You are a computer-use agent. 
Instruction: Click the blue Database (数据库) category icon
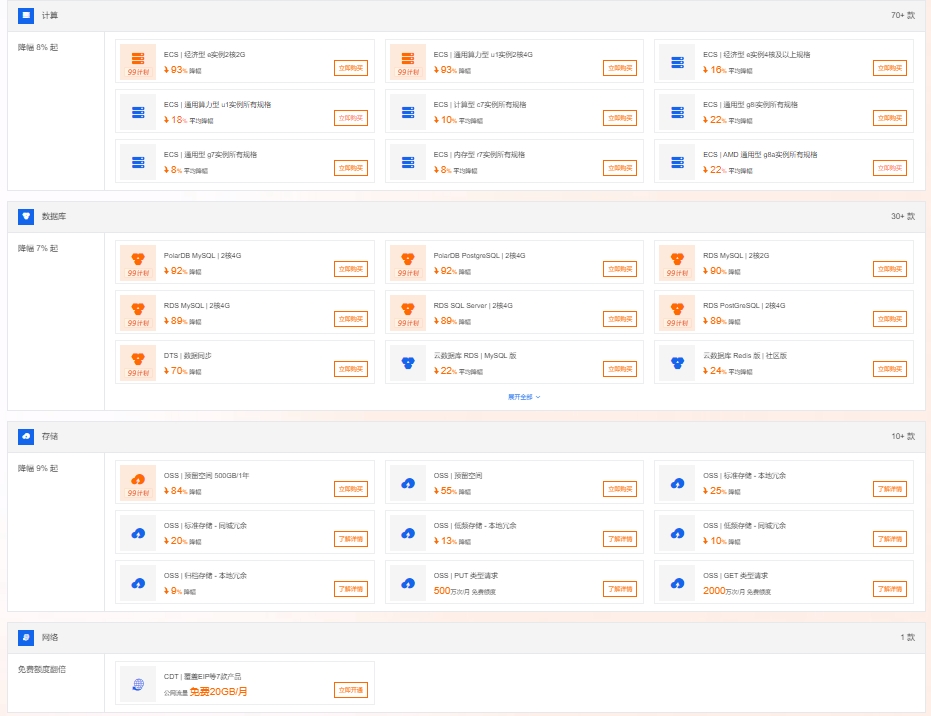click(26, 217)
